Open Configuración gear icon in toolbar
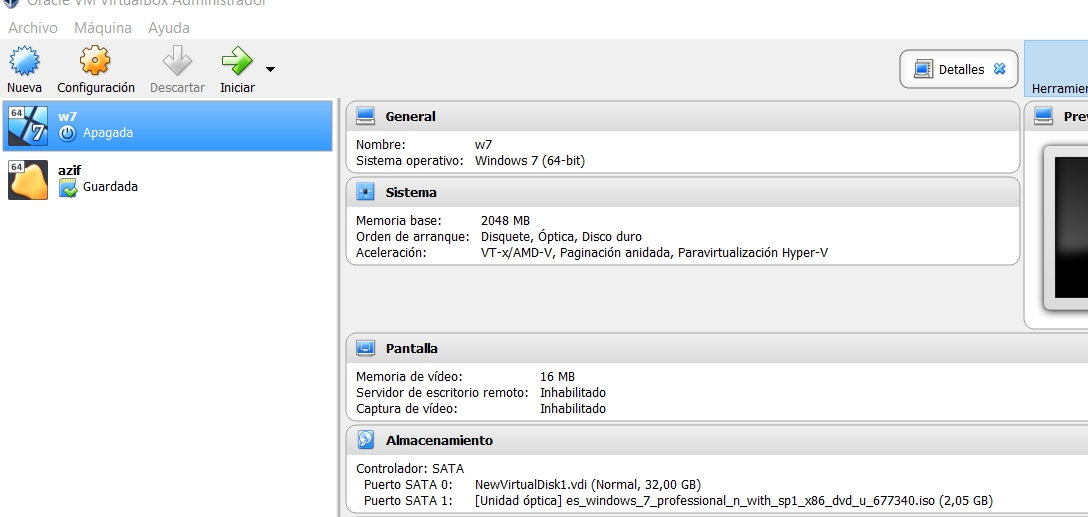The image size is (1088, 517). [x=95, y=63]
